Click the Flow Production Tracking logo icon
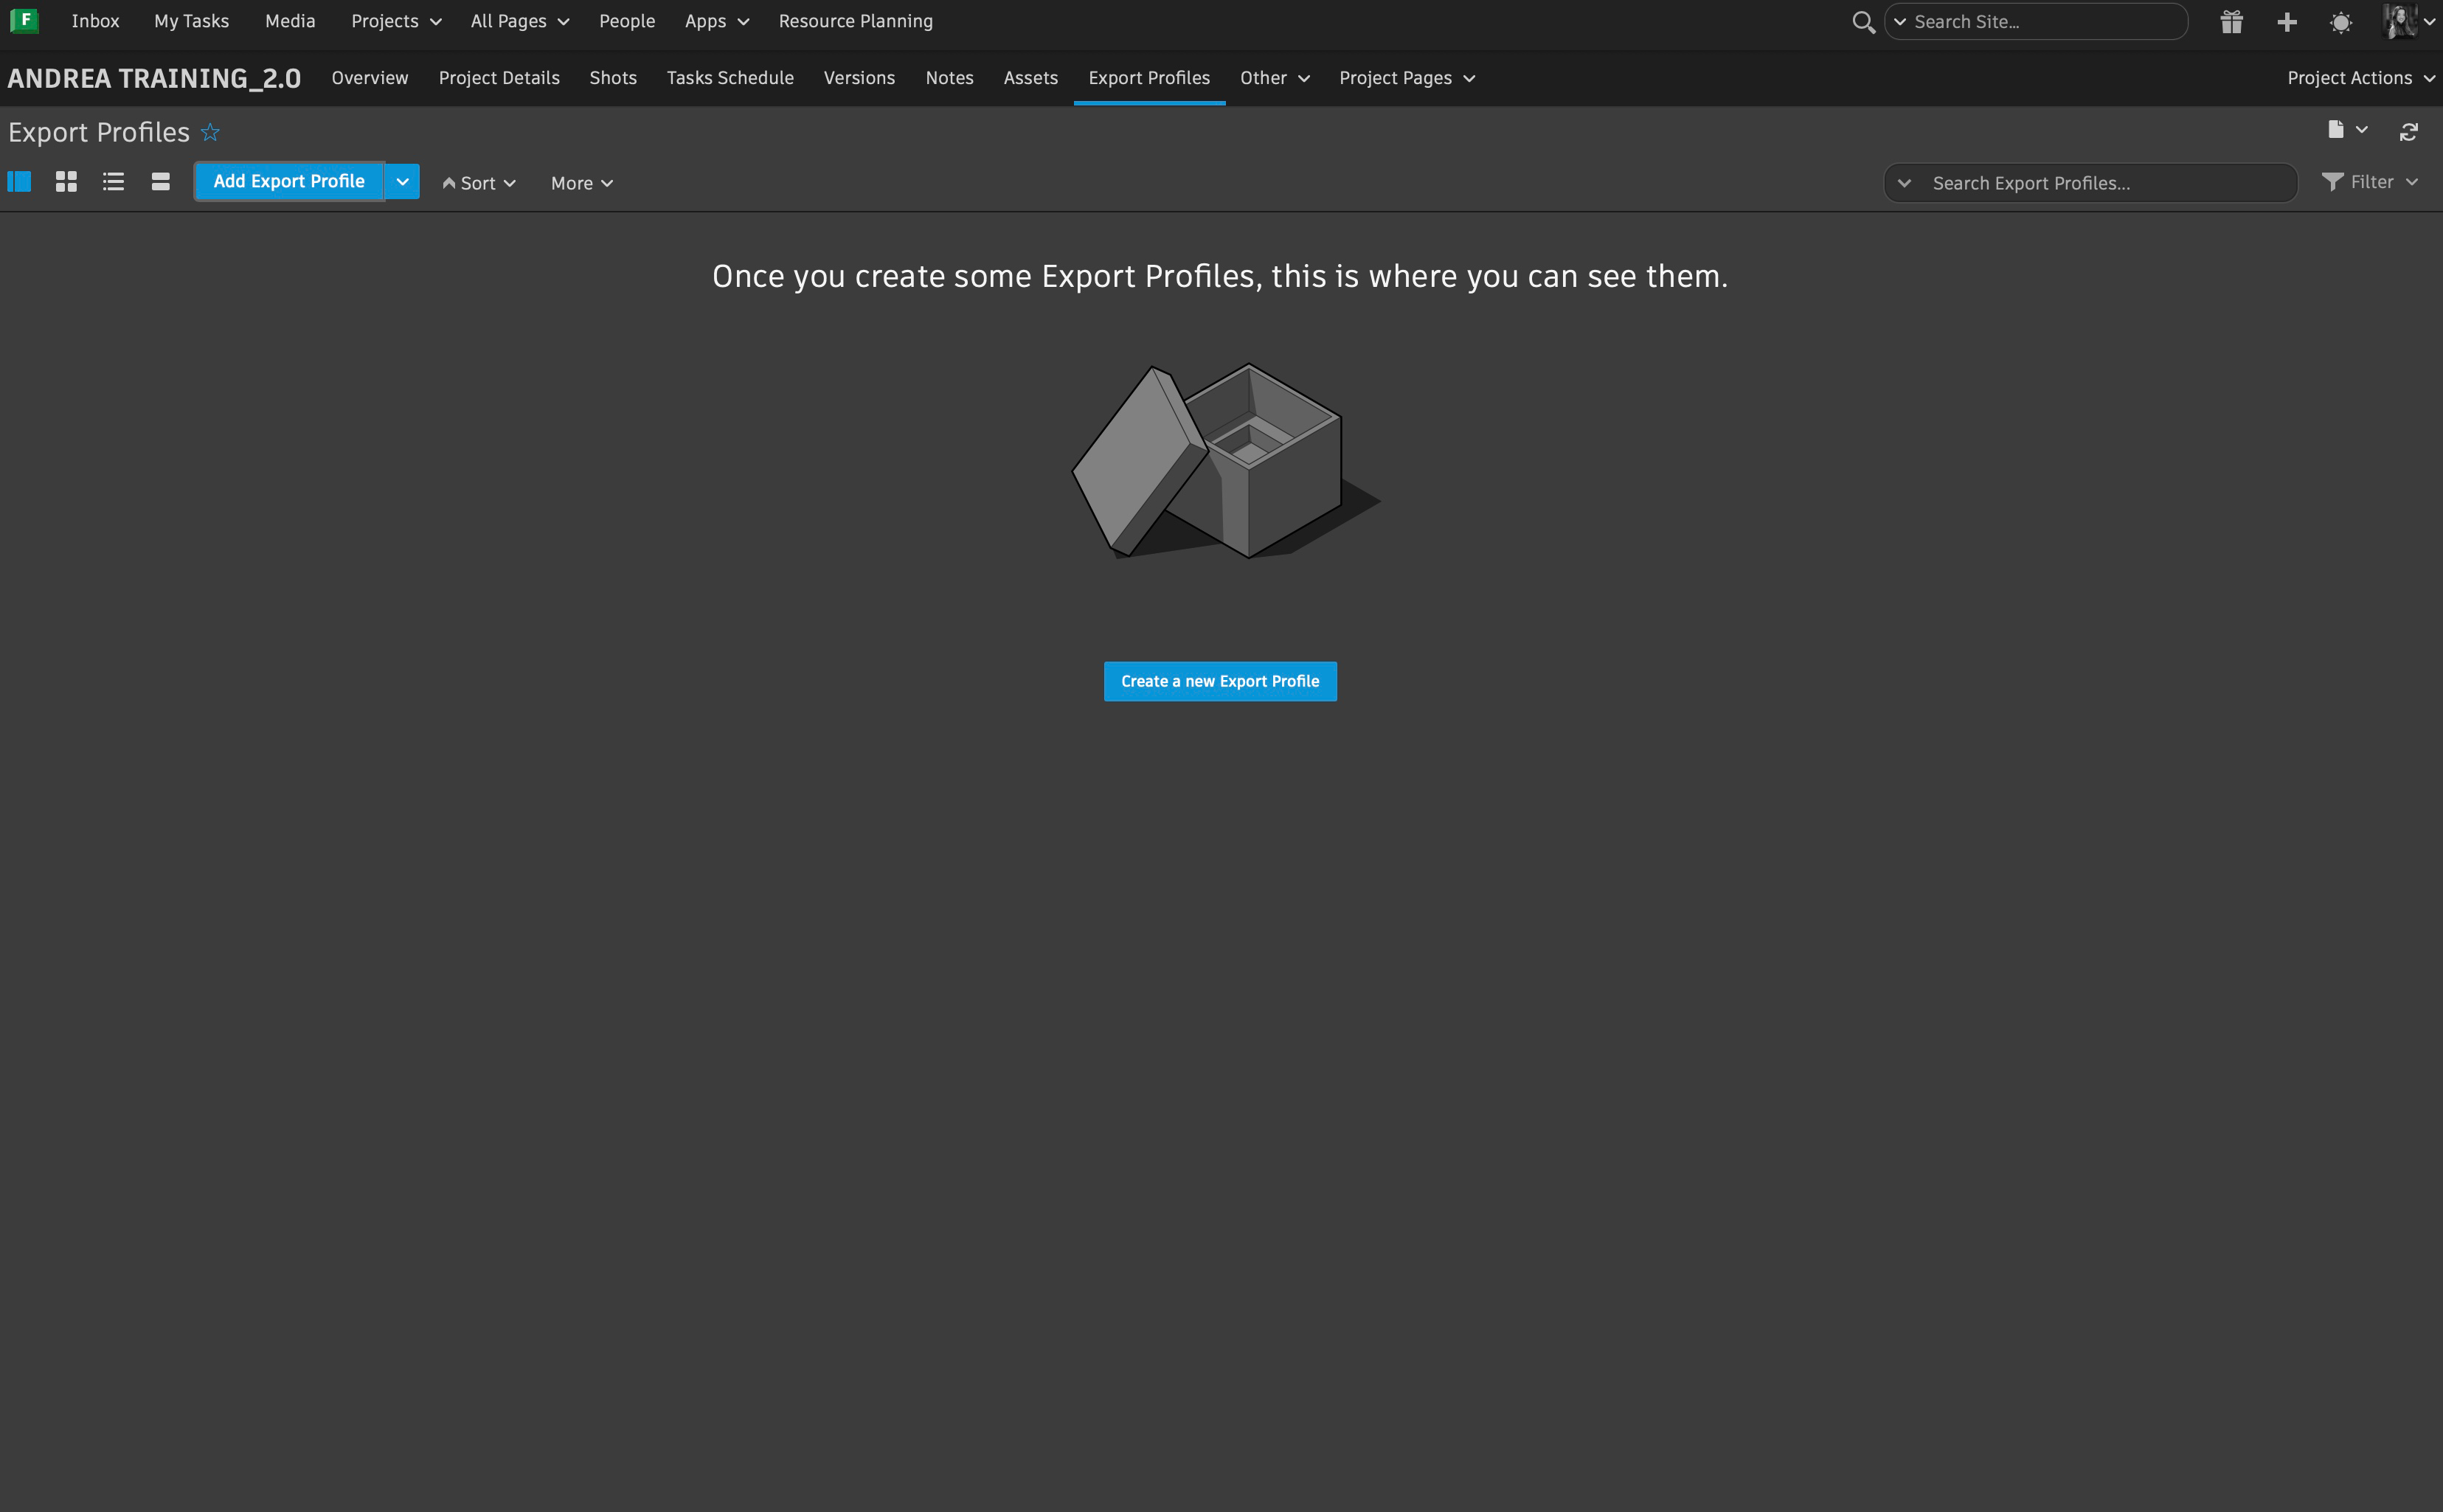The height and width of the screenshot is (1512, 2443). tap(24, 20)
